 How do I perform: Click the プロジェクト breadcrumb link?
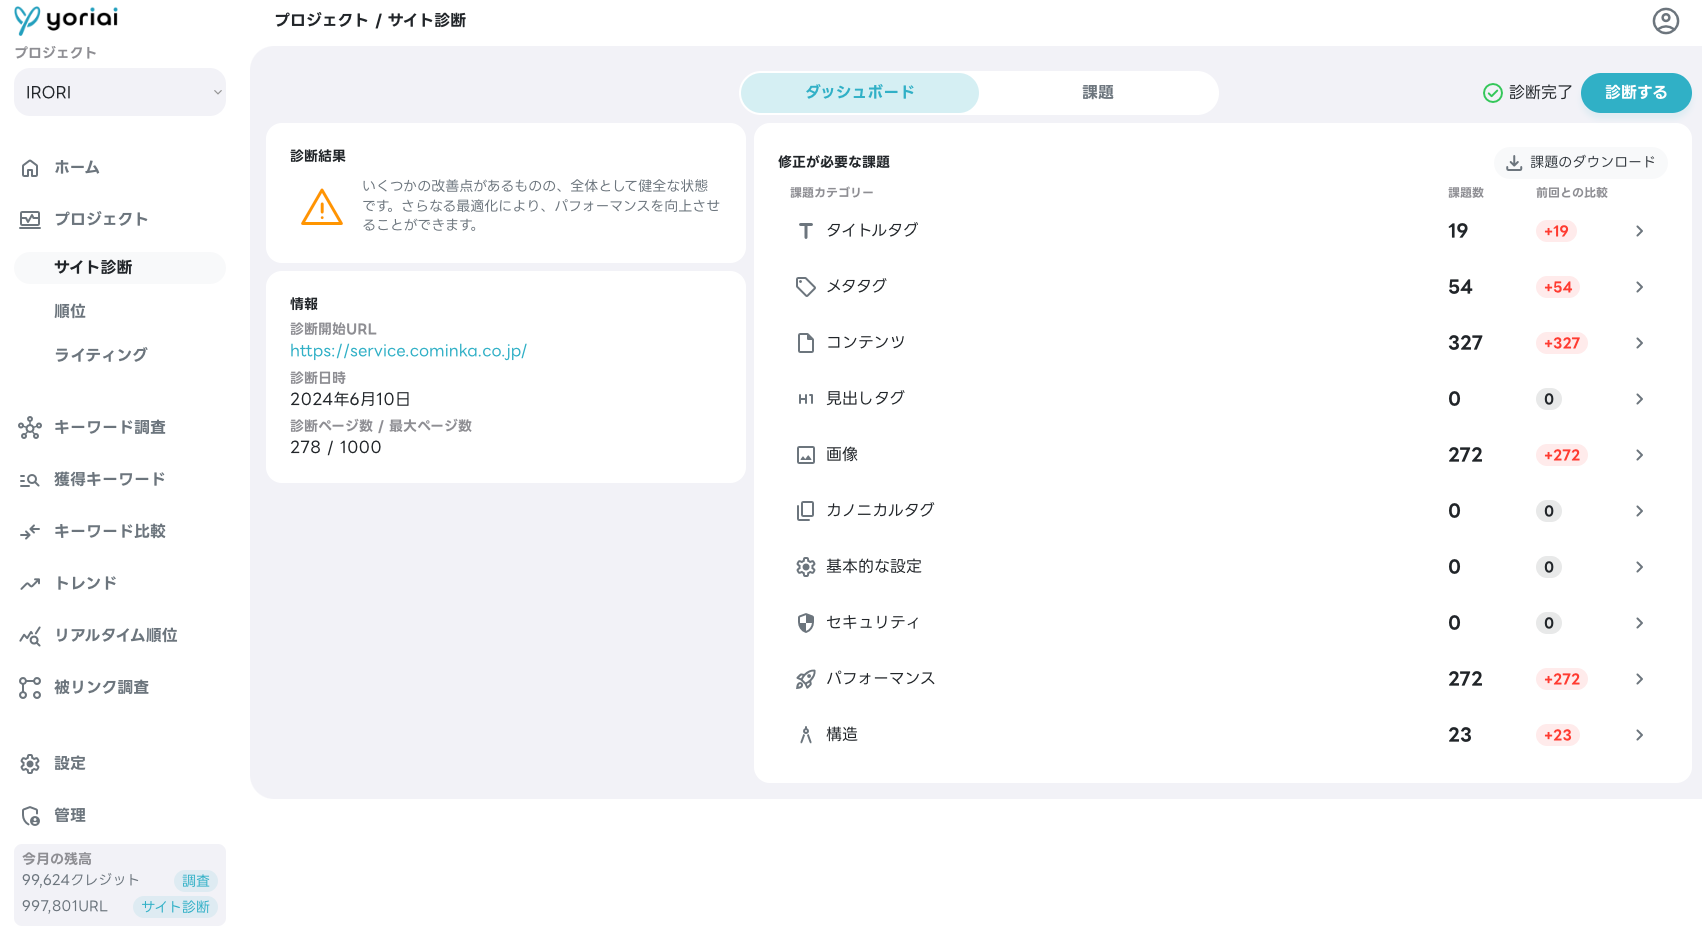point(322,20)
